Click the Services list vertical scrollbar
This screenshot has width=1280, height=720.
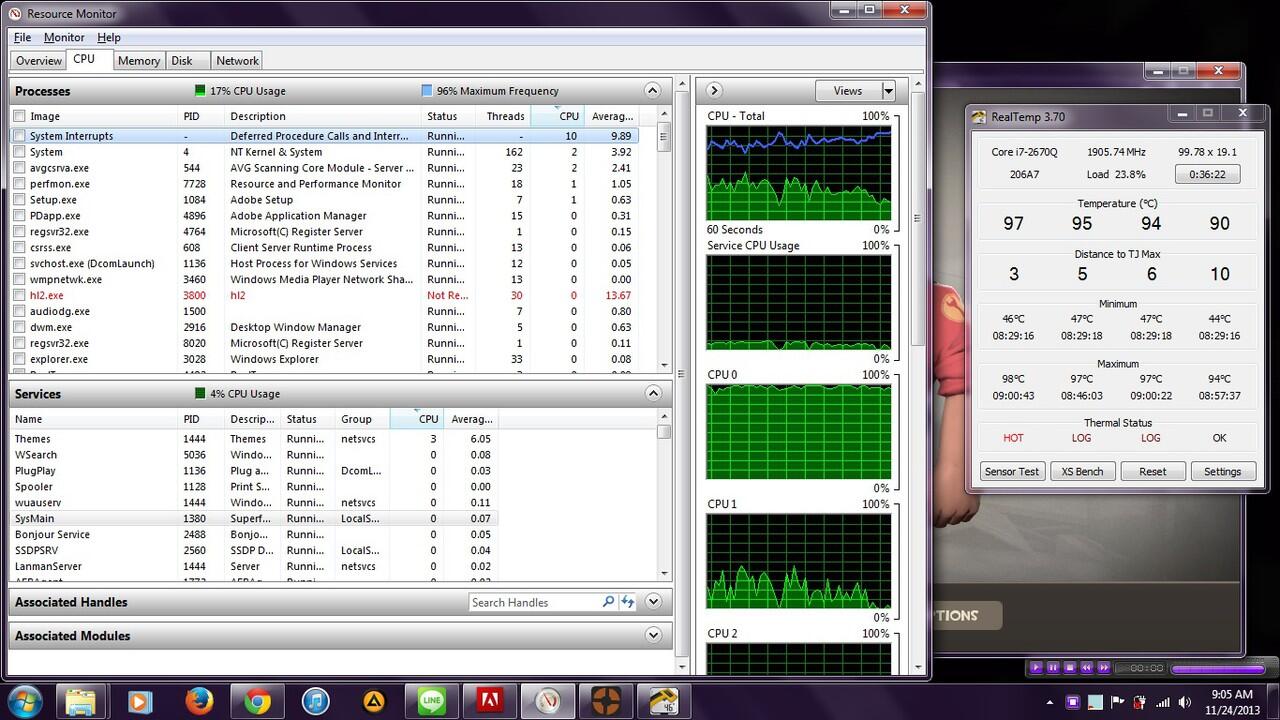663,494
